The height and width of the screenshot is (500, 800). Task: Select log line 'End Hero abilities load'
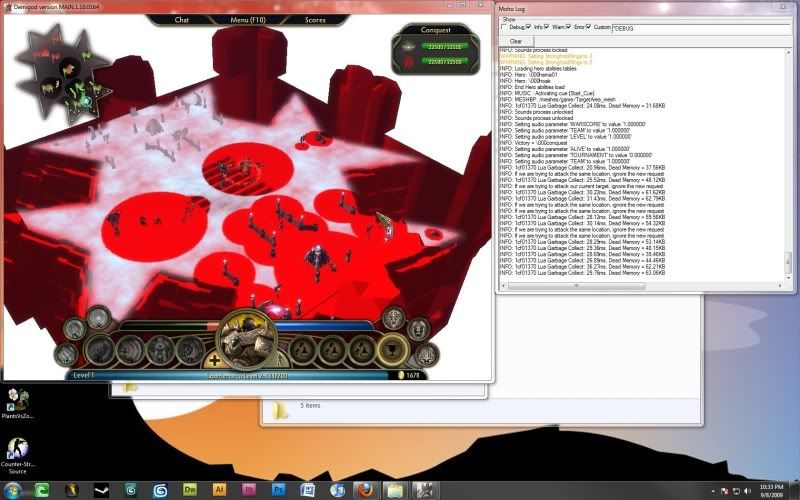pos(532,87)
